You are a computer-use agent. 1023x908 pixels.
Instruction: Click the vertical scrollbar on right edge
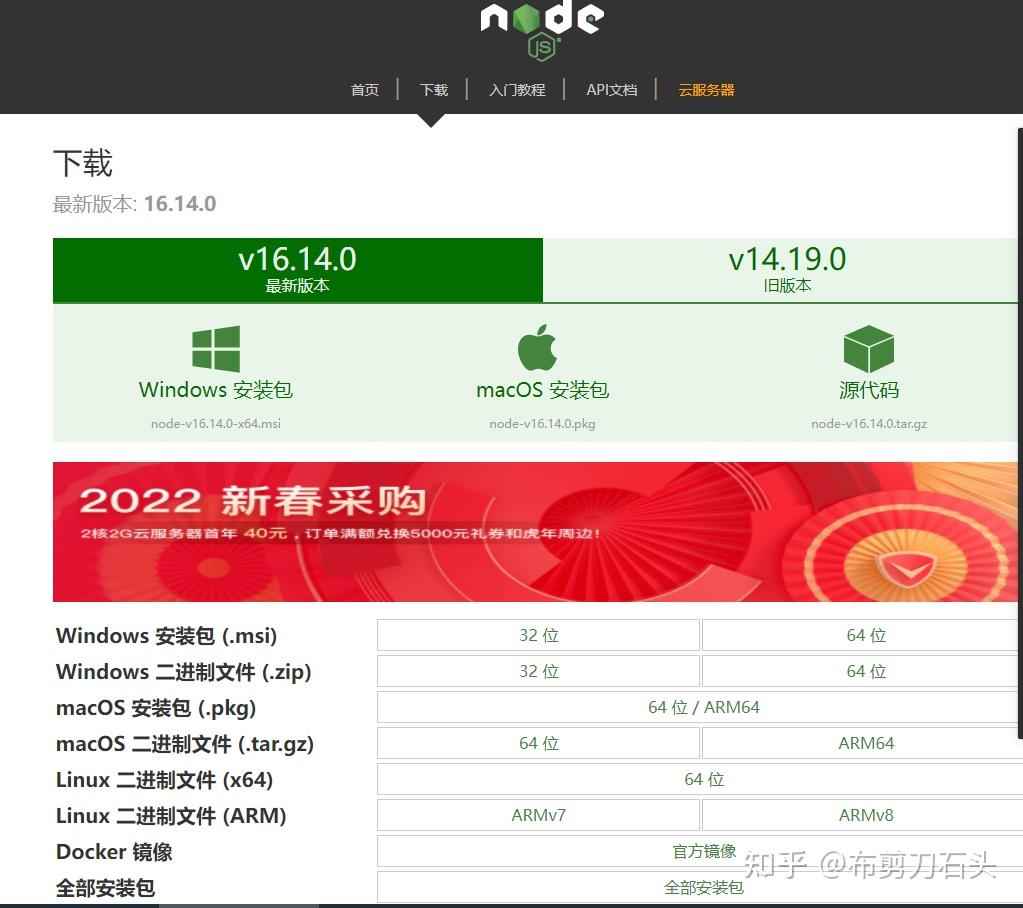[1020, 434]
